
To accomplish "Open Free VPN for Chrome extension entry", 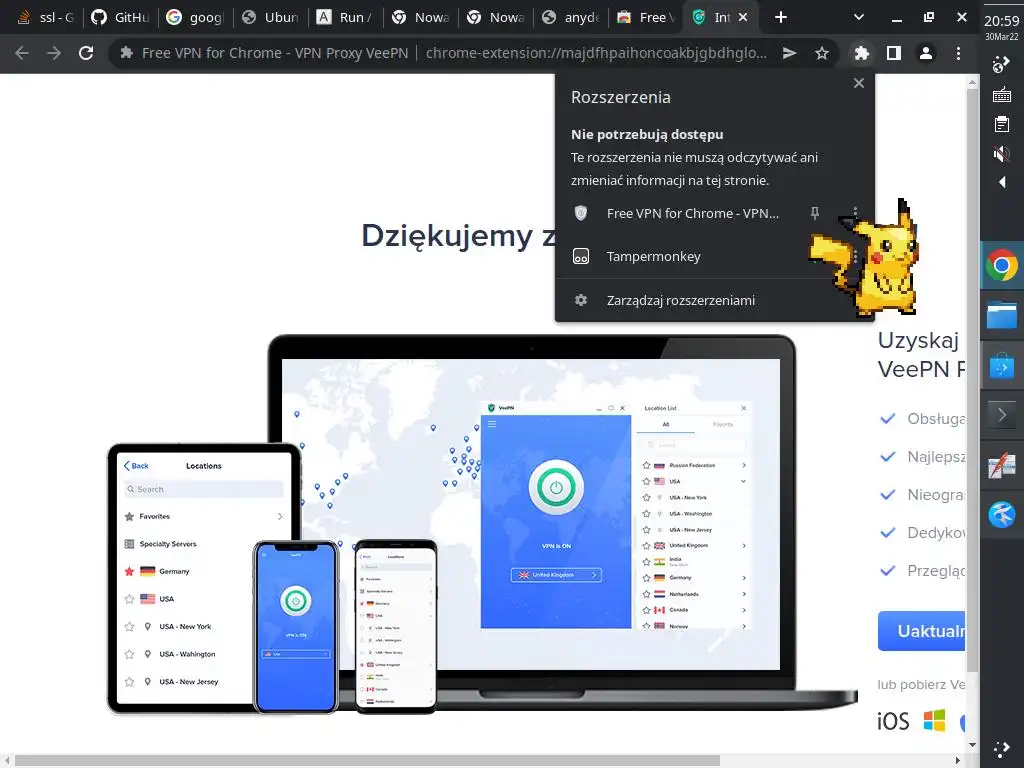I will click(x=692, y=213).
